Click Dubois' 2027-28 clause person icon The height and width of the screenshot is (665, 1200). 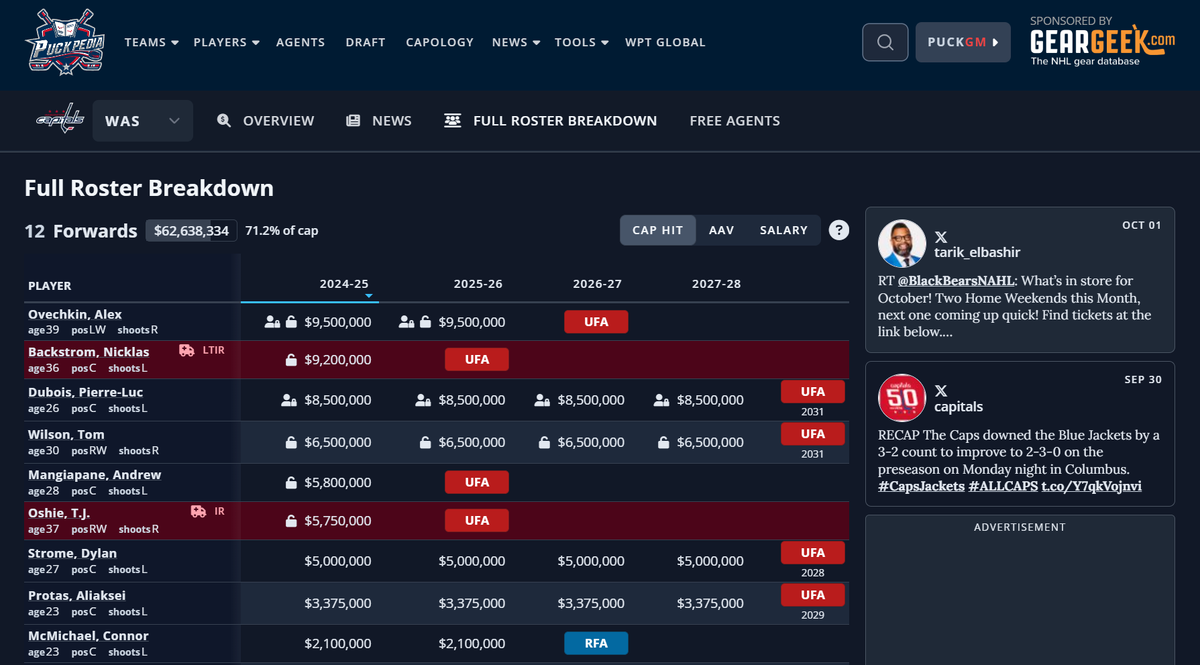coord(661,400)
